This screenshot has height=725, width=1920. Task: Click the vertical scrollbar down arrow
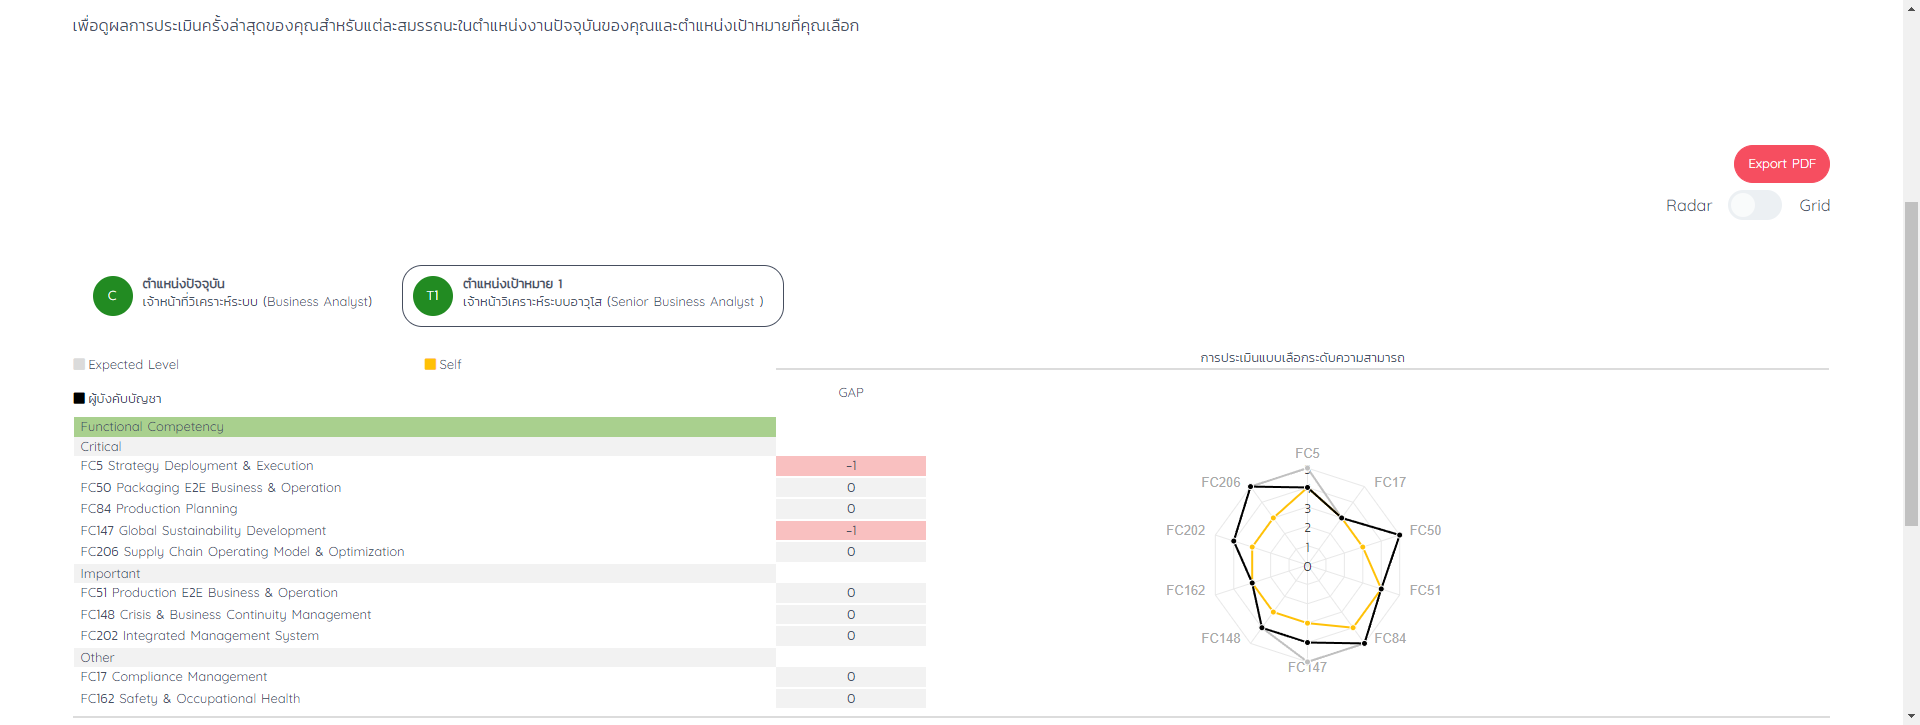pyautogui.click(x=1911, y=716)
